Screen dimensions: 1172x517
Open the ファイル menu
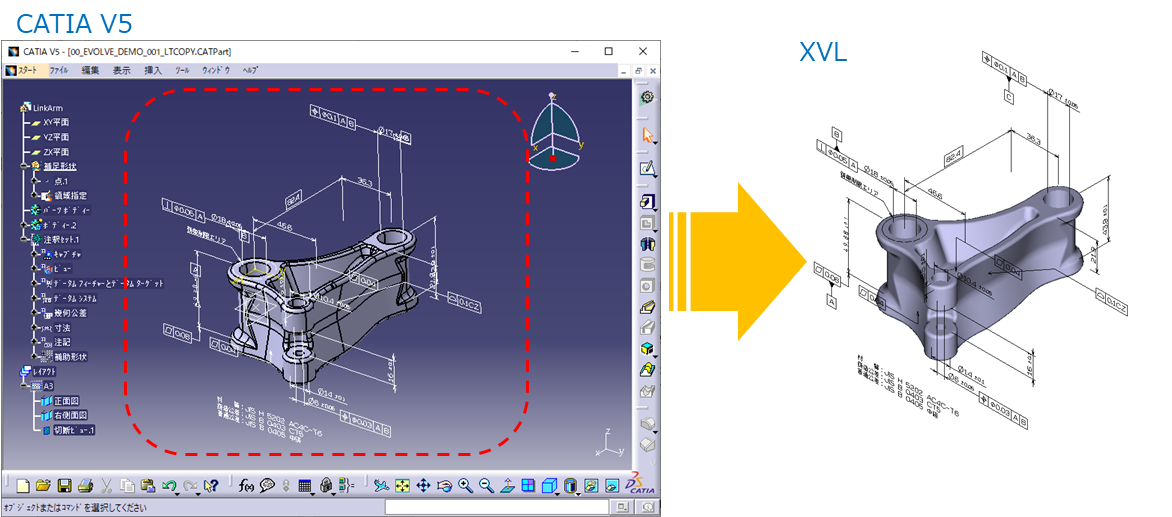[58, 70]
